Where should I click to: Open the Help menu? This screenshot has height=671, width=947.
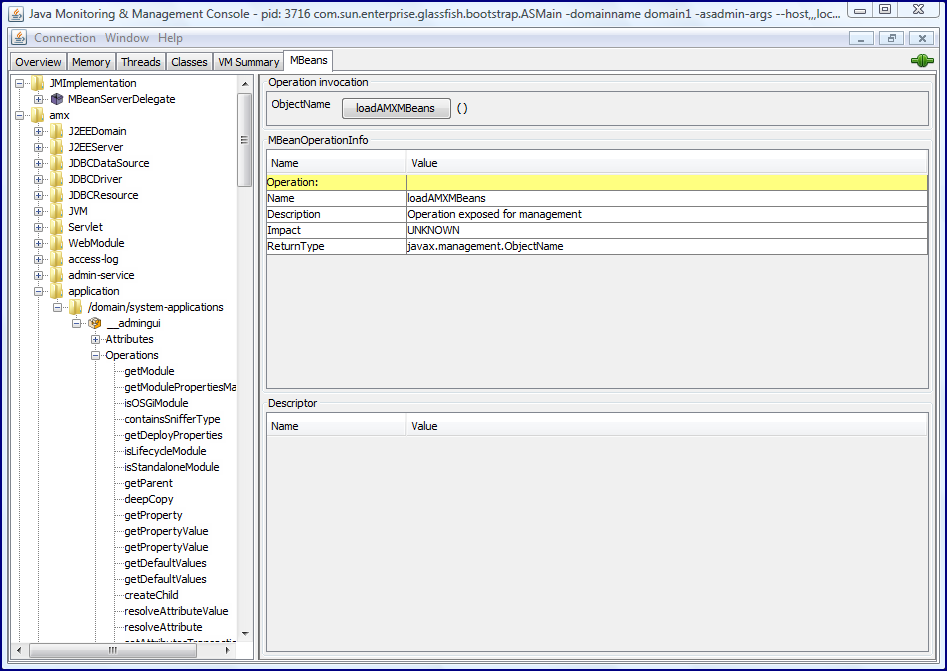[x=170, y=37]
